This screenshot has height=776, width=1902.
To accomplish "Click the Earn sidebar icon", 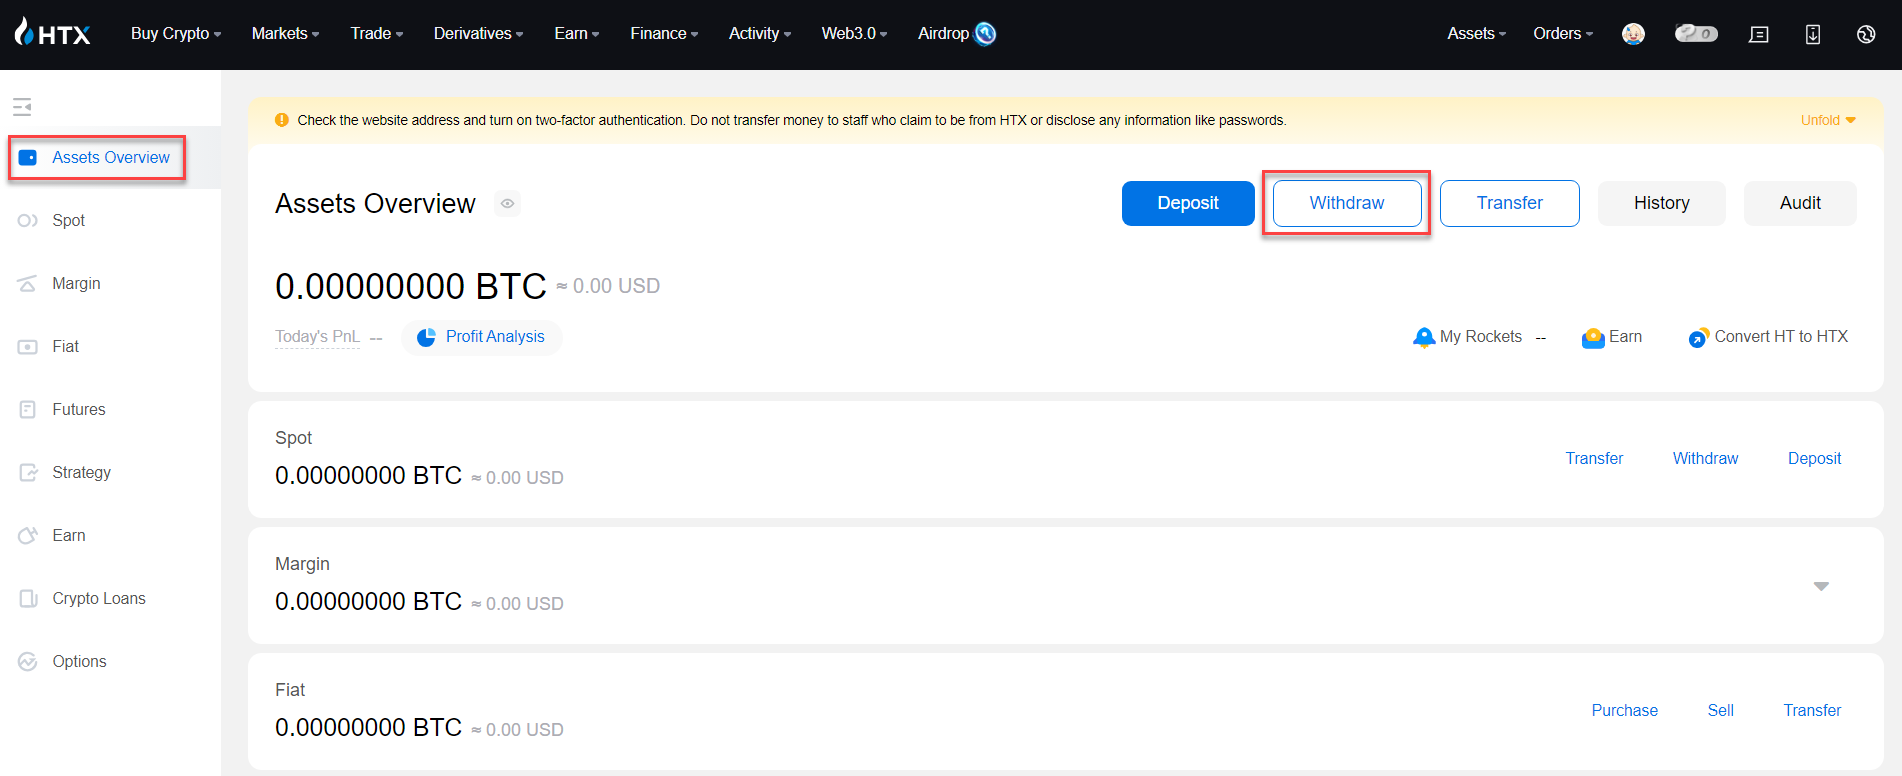I will point(28,536).
